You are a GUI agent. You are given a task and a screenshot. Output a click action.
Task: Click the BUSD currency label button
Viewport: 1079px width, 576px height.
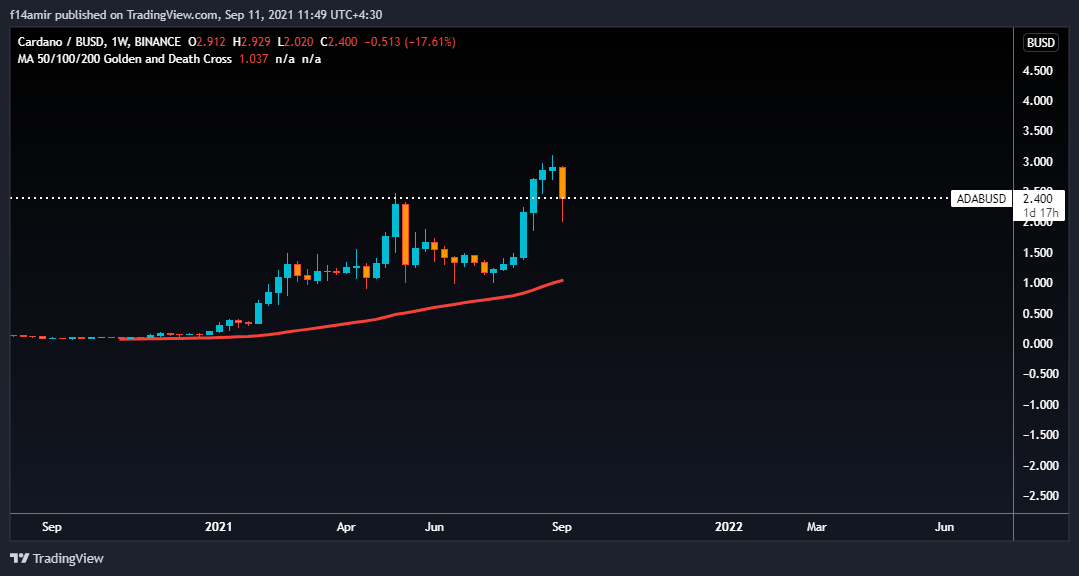tap(1041, 42)
